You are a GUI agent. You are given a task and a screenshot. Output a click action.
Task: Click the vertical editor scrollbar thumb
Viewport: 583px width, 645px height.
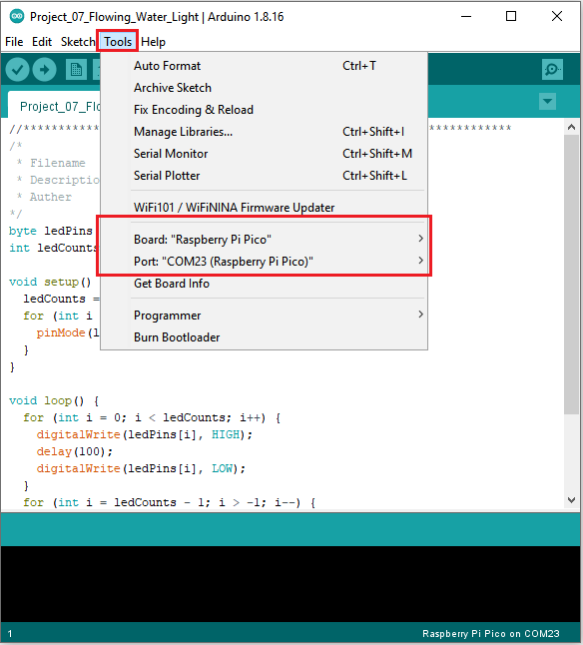click(571, 274)
